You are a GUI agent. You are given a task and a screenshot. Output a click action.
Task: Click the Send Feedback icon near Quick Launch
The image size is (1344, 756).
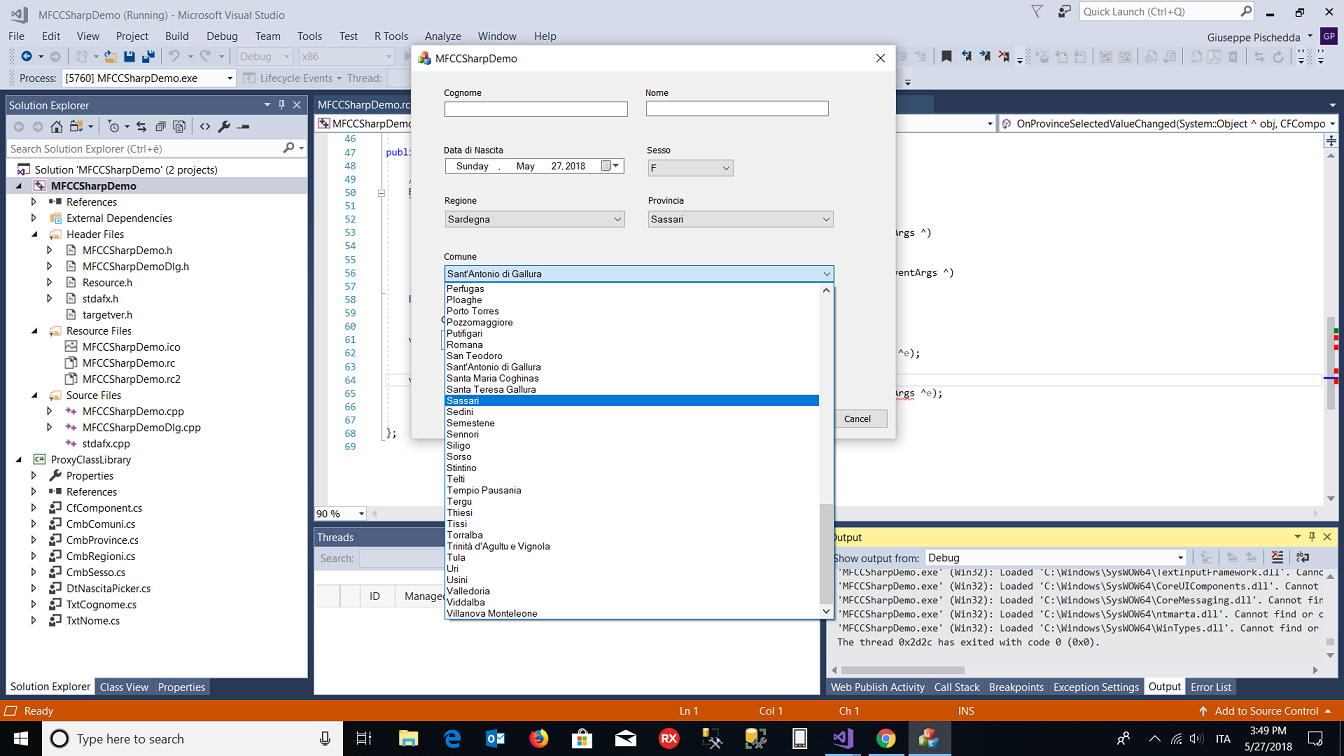(1063, 12)
